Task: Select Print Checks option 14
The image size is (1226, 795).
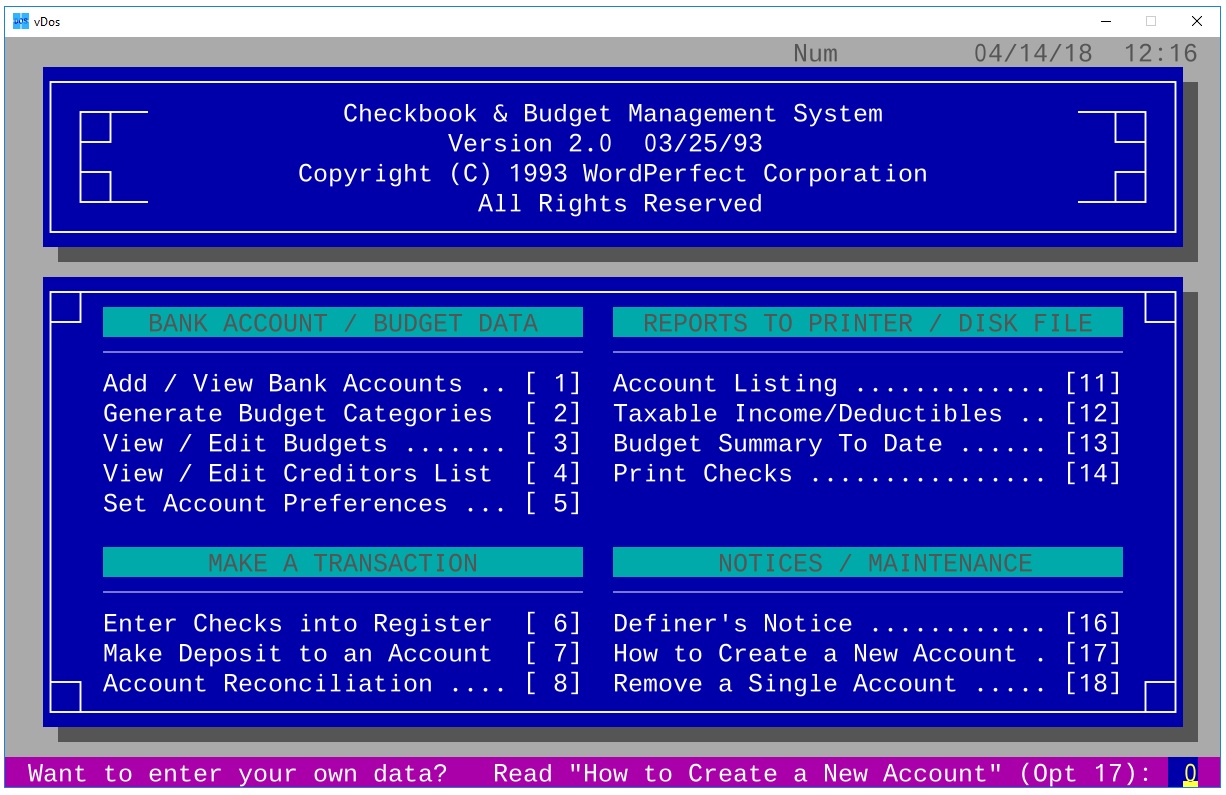Action: pos(867,474)
